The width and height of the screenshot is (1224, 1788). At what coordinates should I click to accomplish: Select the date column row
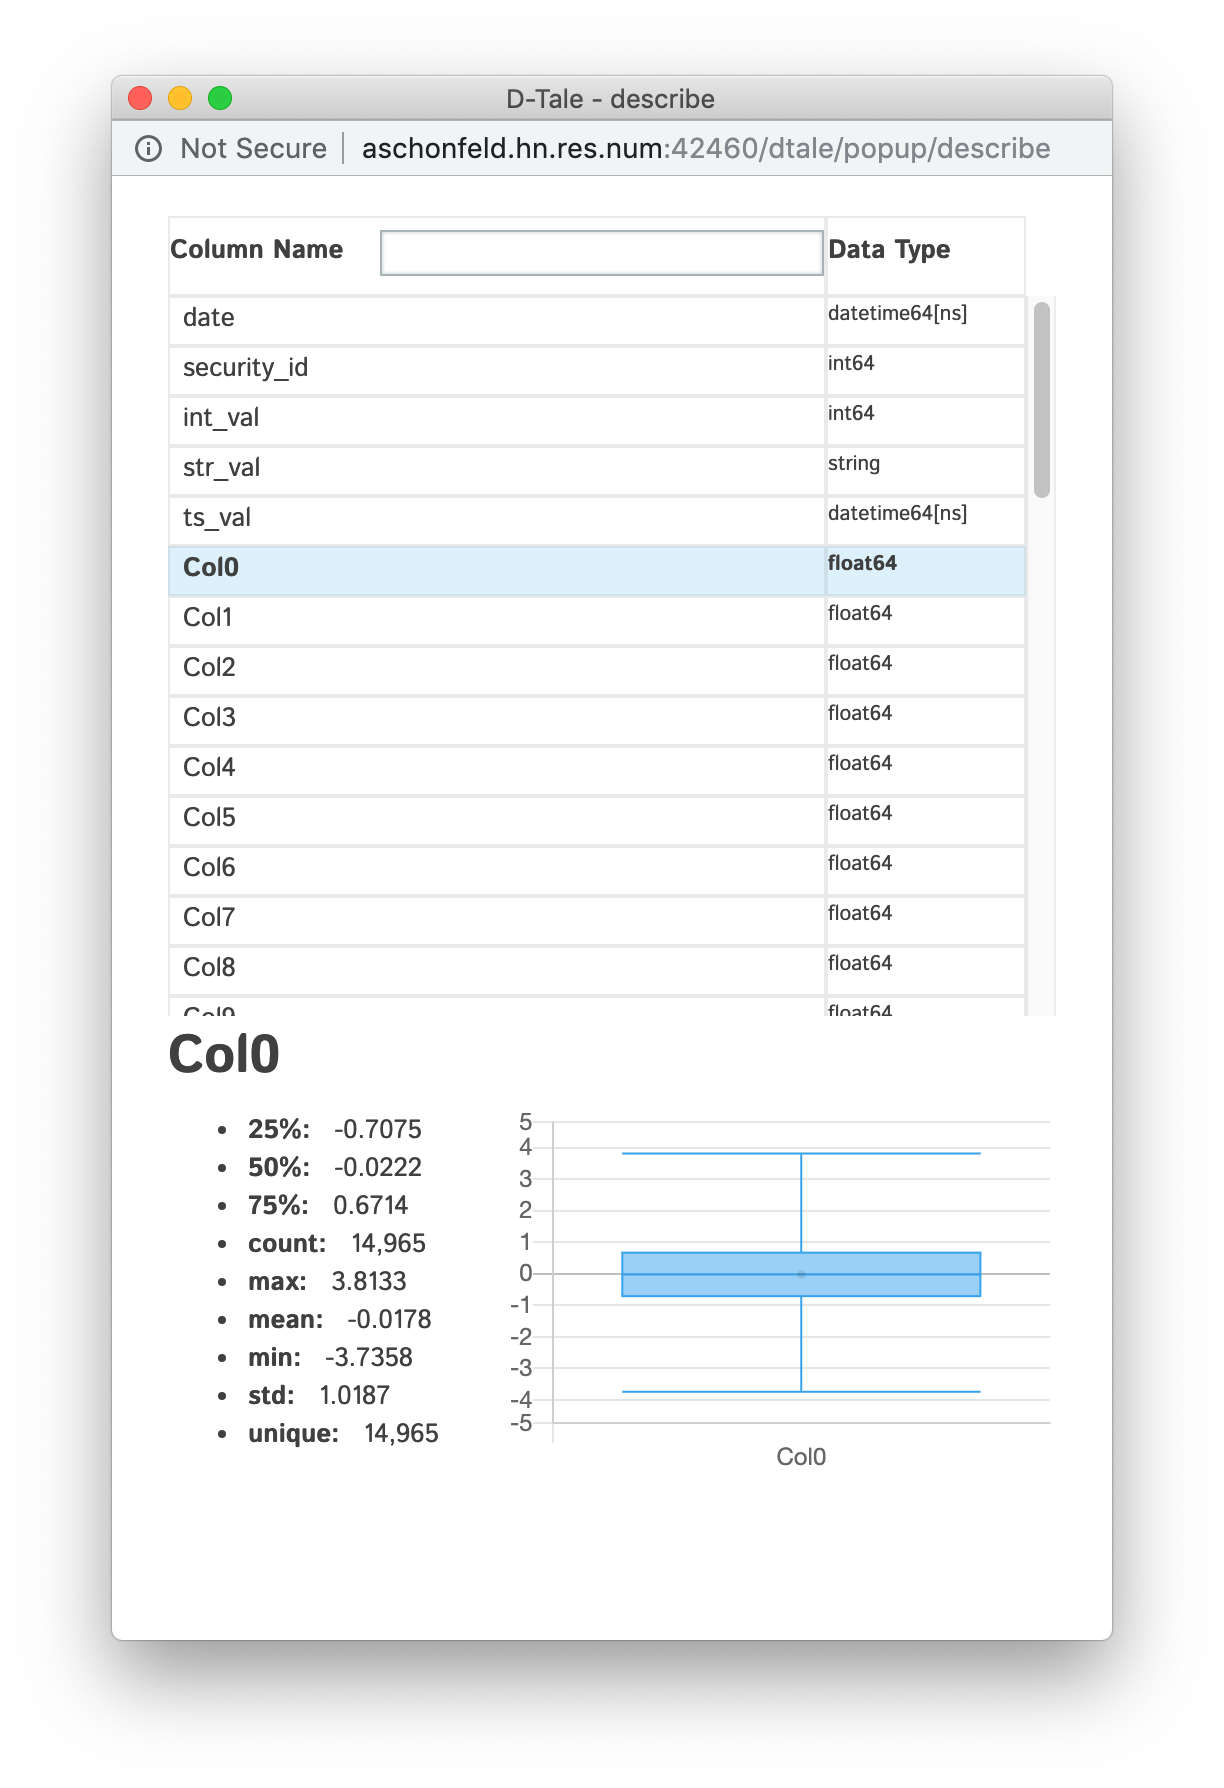496,319
